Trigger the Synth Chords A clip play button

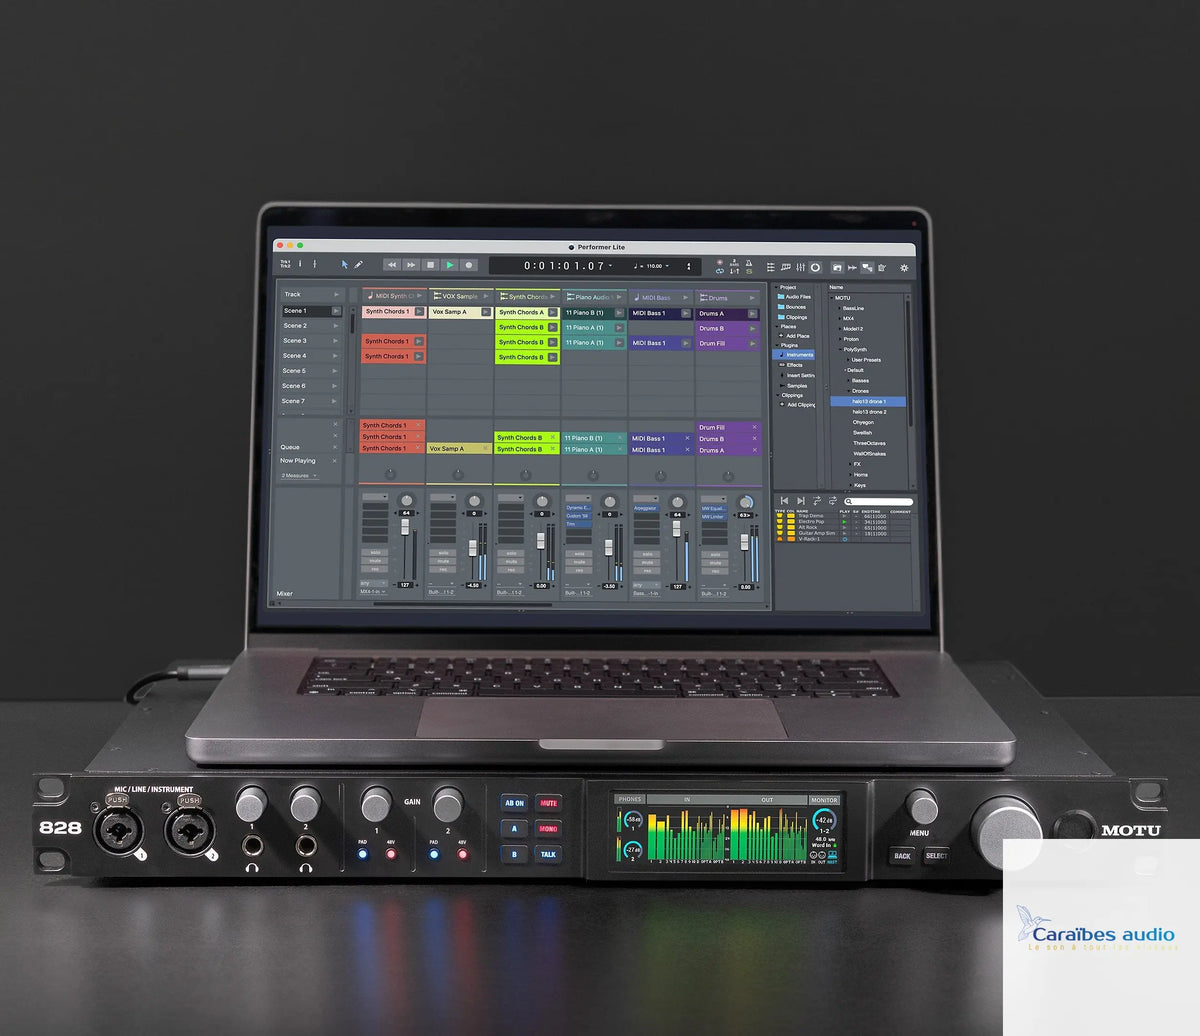click(x=552, y=312)
